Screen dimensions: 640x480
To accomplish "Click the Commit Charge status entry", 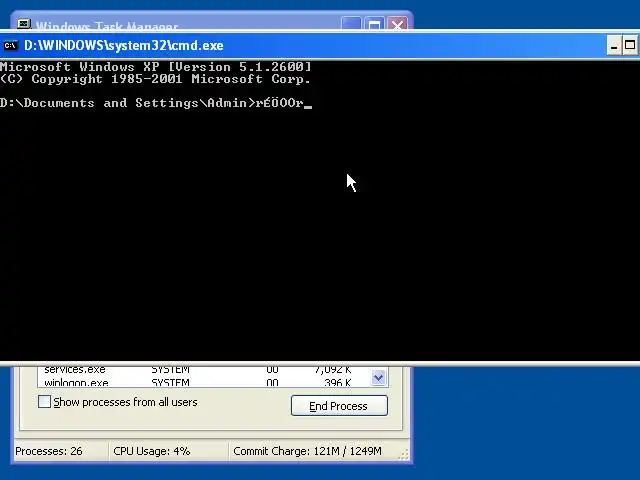I will pos(307,451).
